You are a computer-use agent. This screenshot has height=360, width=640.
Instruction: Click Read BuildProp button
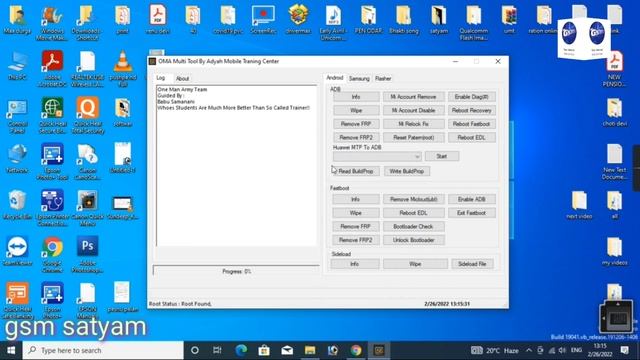coord(356,171)
